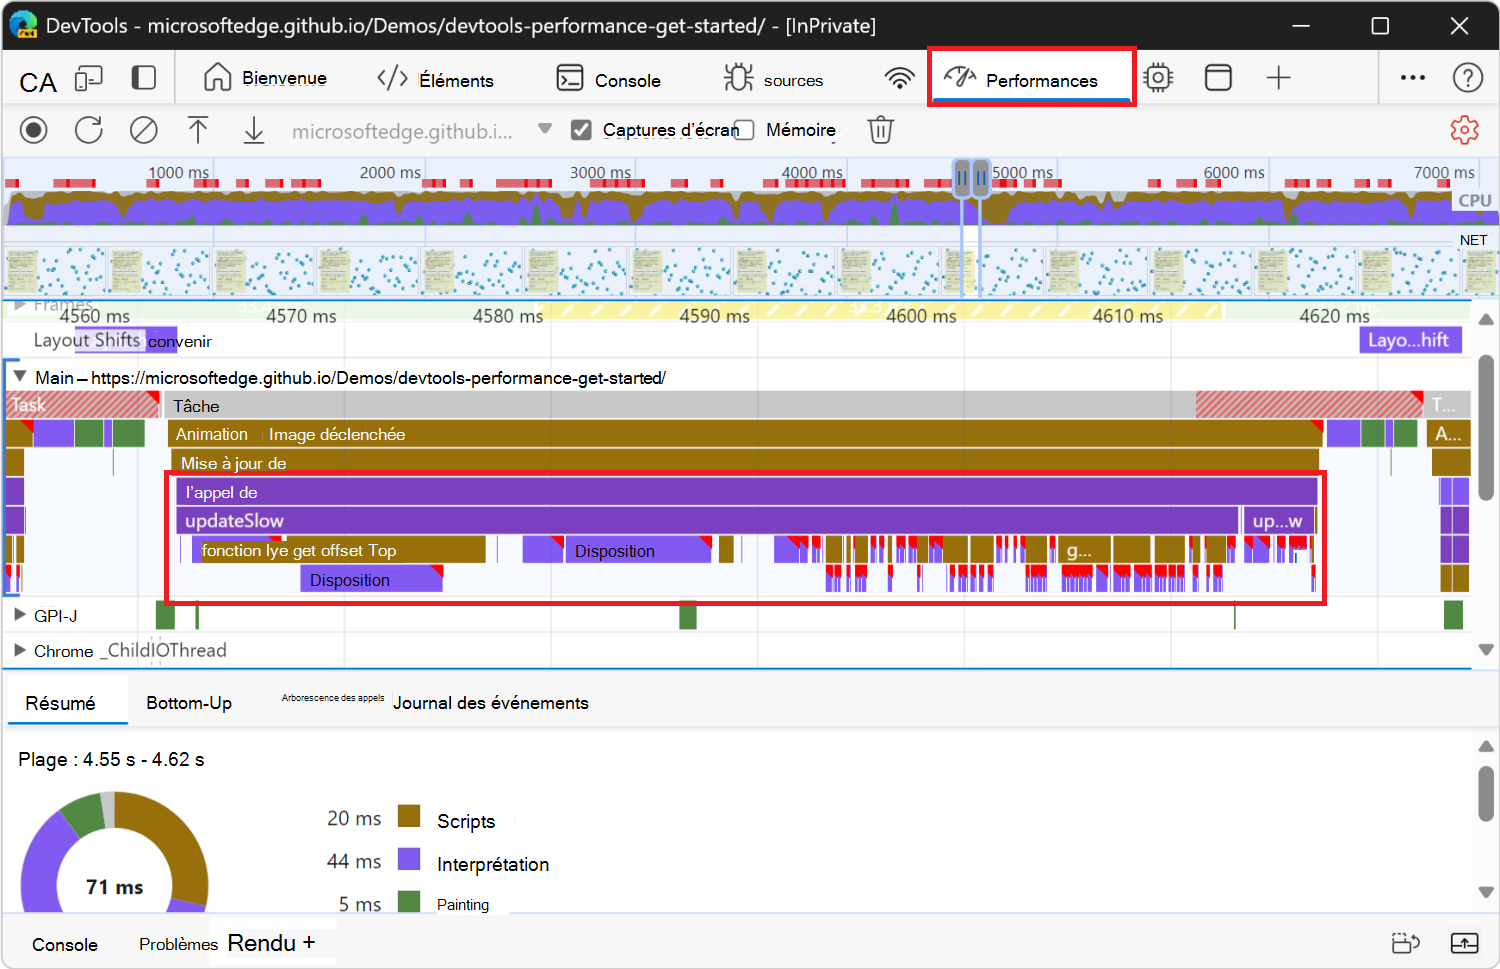
Task: Click the Layout Shifts track label
Action: click(x=87, y=340)
